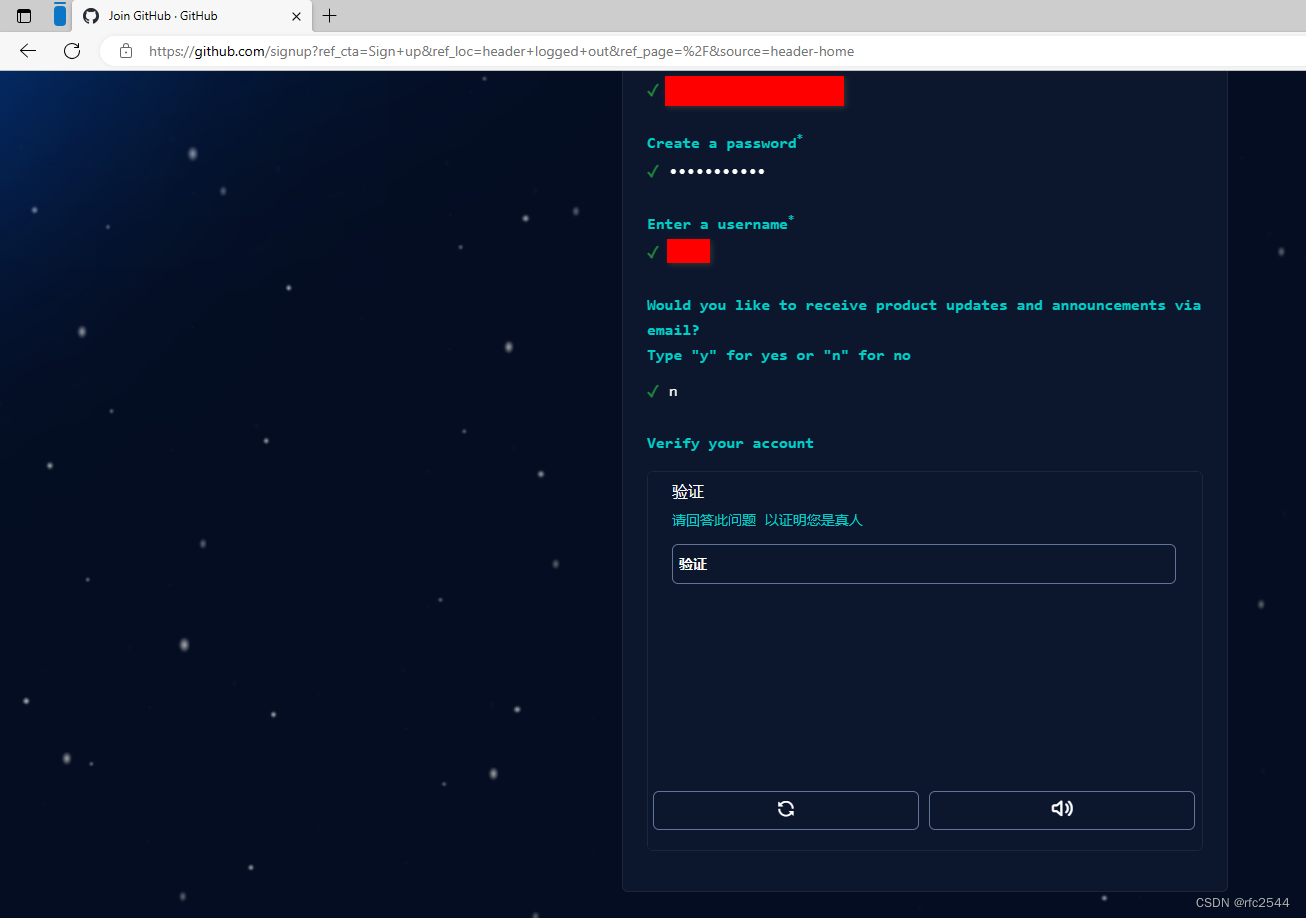The image size is (1306, 918).
Task: View site info lock icon
Action: pyautogui.click(x=126, y=51)
